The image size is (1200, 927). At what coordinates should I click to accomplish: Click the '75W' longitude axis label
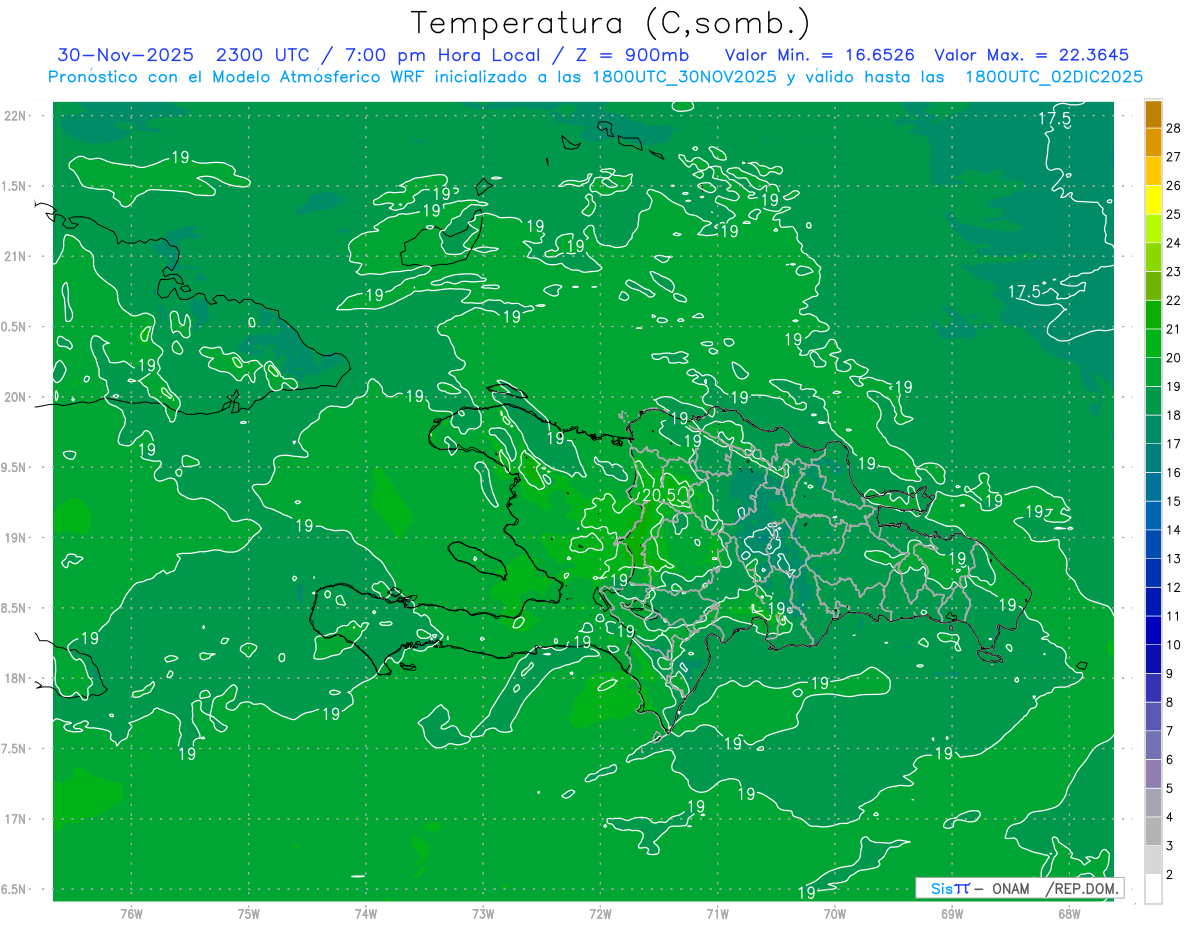click(249, 913)
